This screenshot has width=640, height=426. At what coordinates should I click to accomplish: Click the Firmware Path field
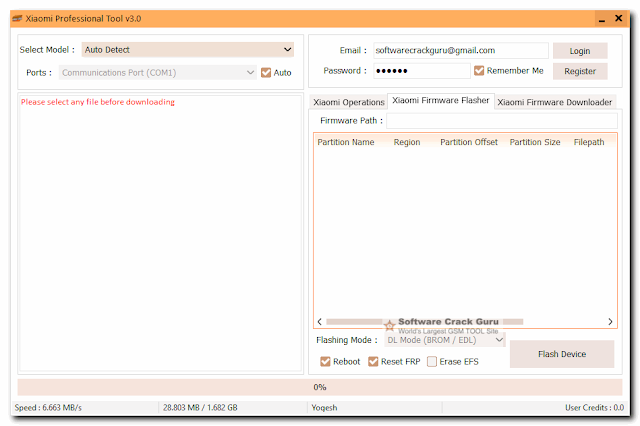[x=502, y=121]
